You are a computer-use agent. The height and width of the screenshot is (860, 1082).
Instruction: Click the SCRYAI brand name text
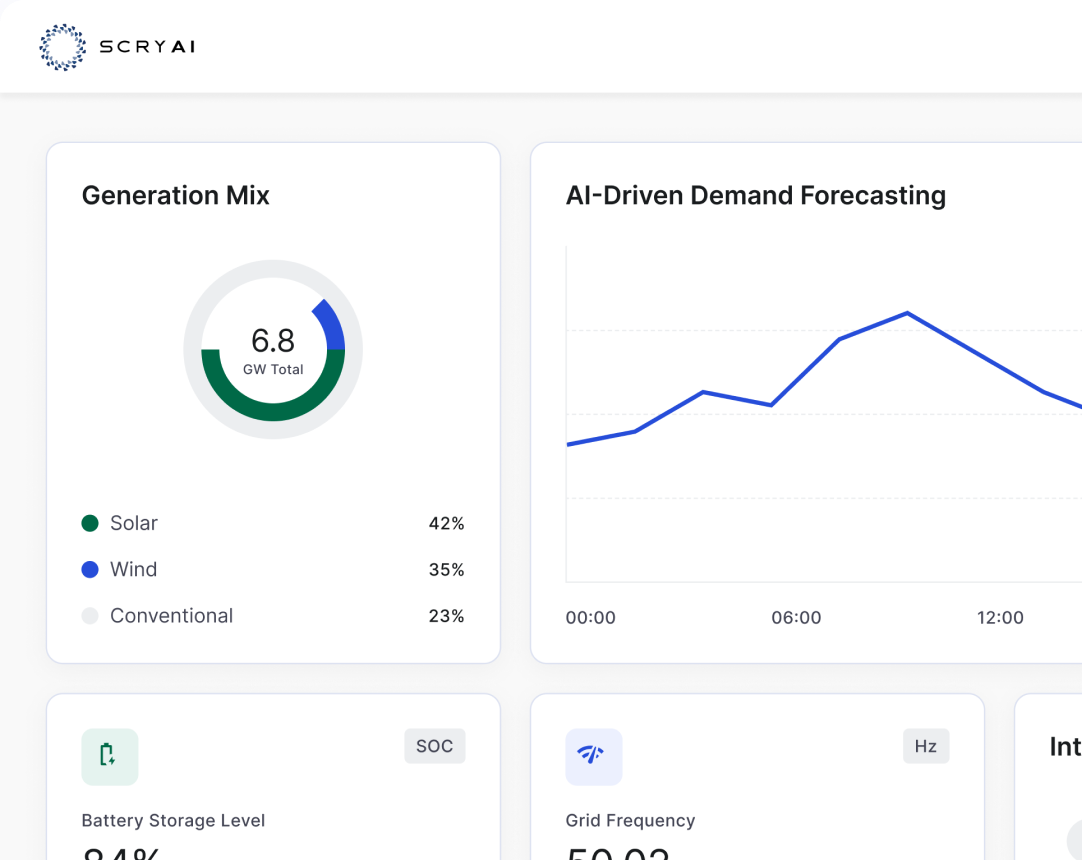click(x=148, y=47)
